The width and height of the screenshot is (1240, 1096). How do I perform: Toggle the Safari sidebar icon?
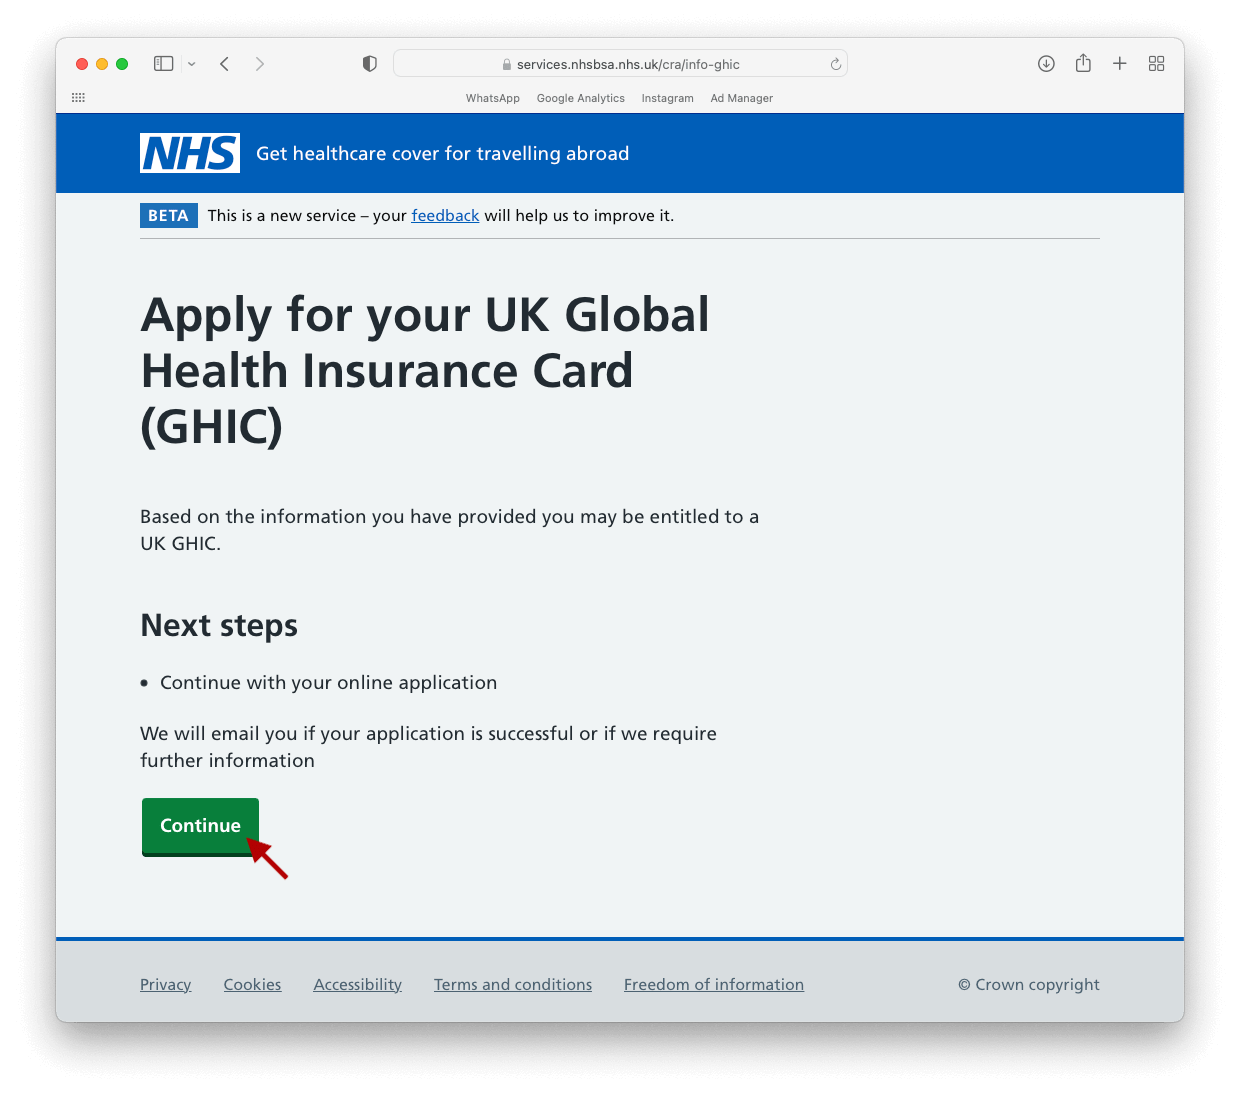coord(164,64)
